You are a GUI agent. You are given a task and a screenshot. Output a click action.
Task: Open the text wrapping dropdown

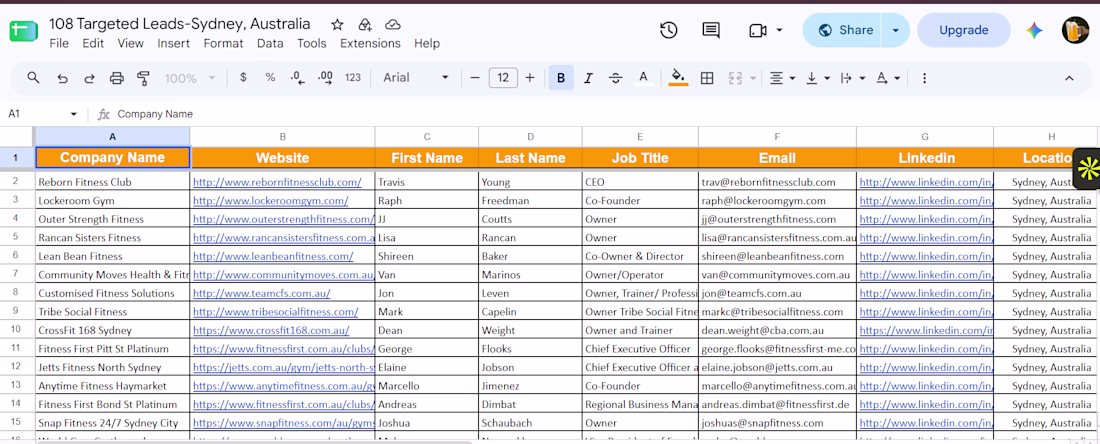[x=852, y=78]
